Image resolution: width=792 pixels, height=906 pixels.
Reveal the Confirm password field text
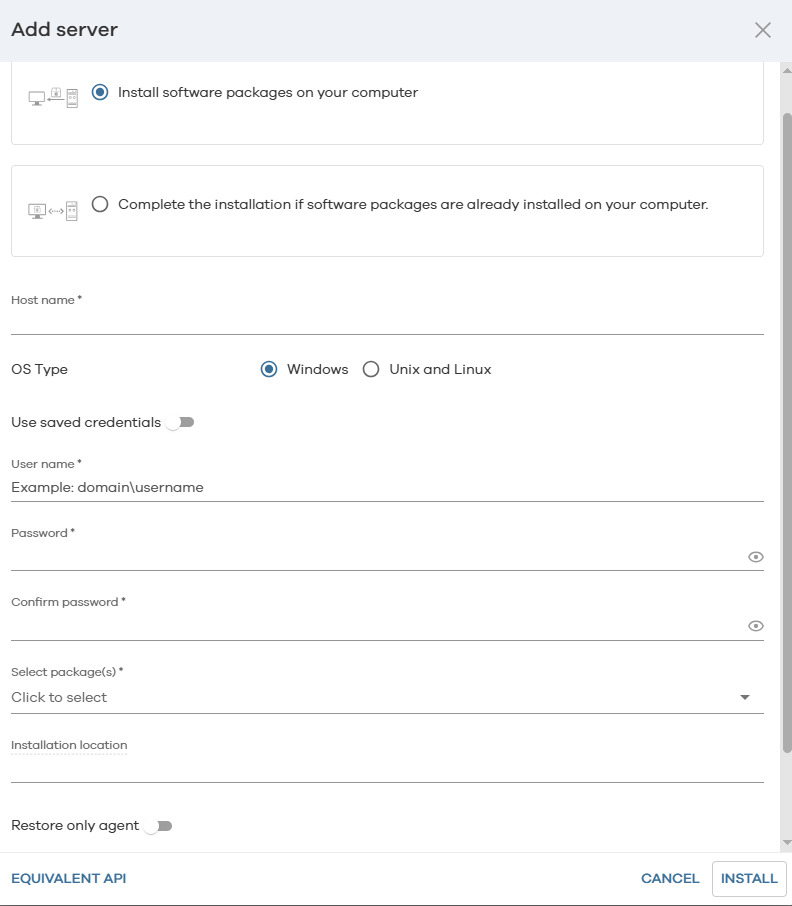tap(756, 626)
